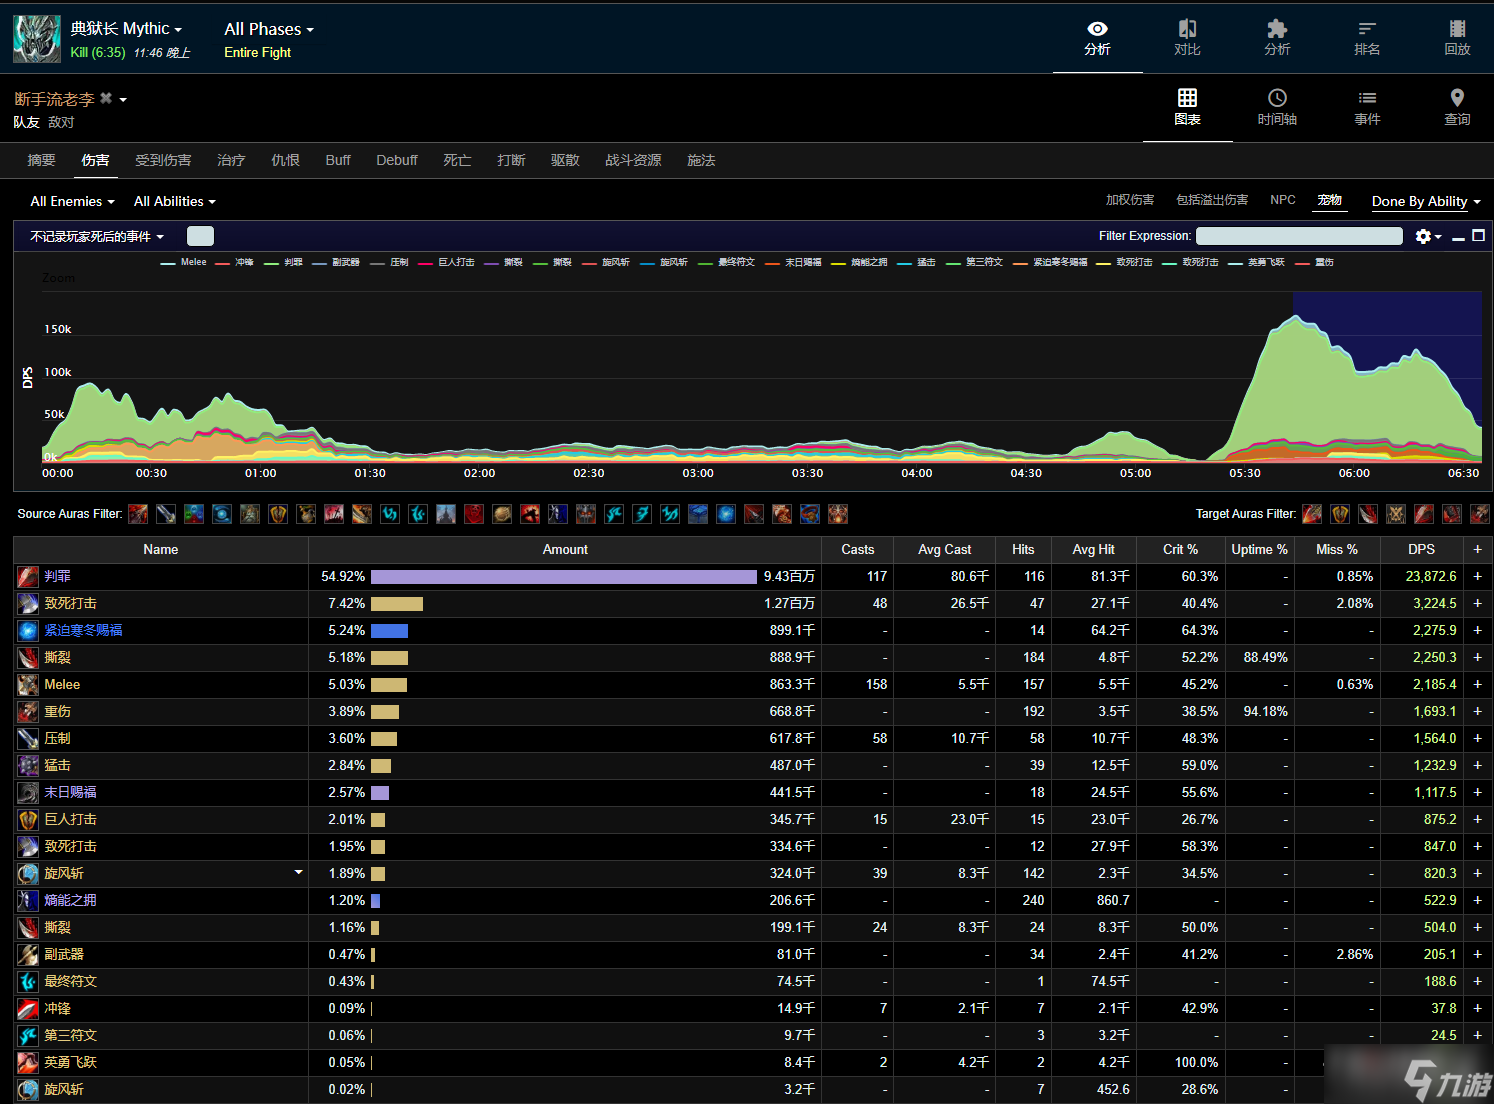The height and width of the screenshot is (1104, 1494).
Task: Click the 英勇飞跃 ability icon
Action: [28, 1063]
